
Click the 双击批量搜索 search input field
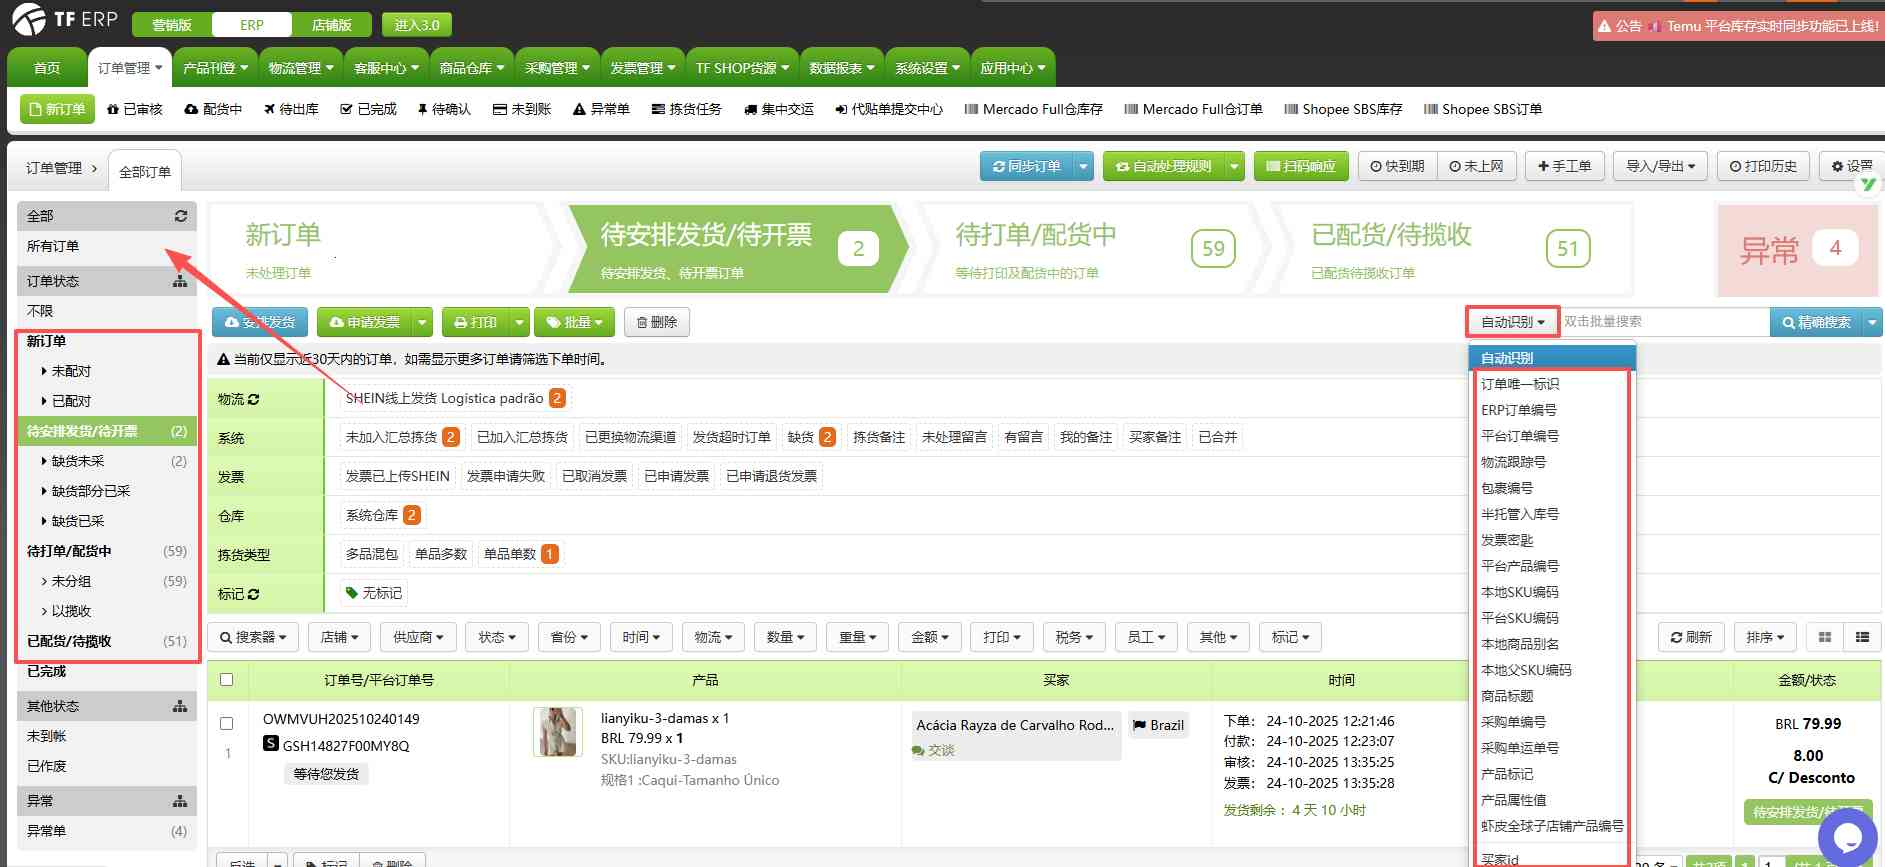point(1663,322)
